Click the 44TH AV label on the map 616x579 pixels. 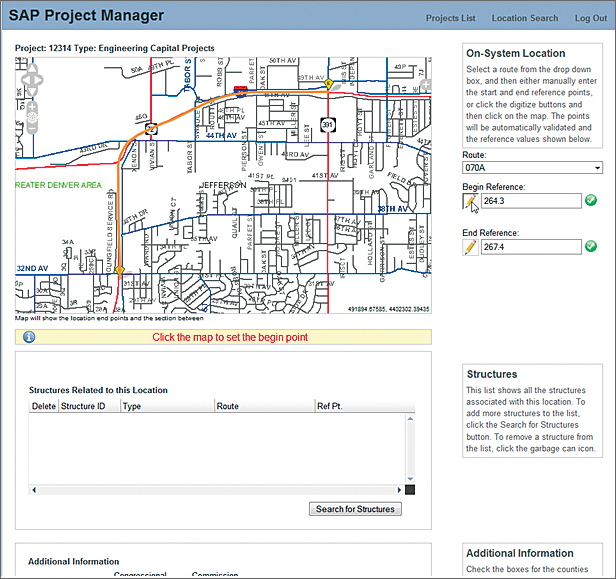[221, 135]
